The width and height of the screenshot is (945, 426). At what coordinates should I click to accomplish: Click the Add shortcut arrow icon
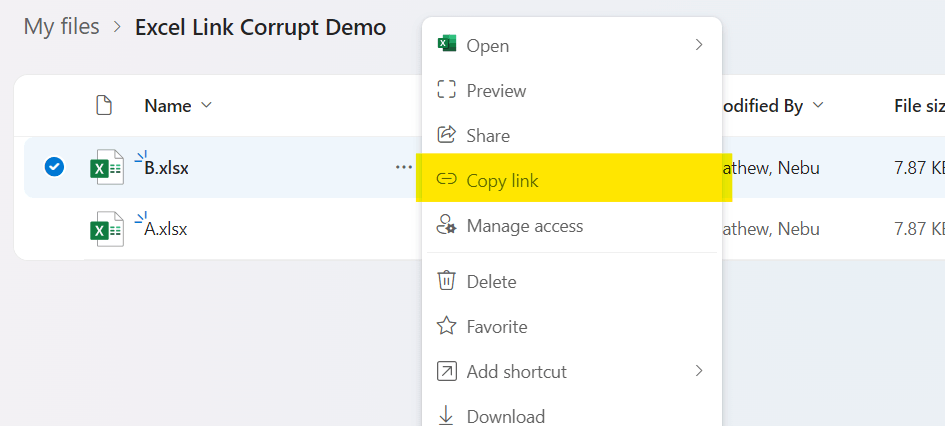[447, 371]
